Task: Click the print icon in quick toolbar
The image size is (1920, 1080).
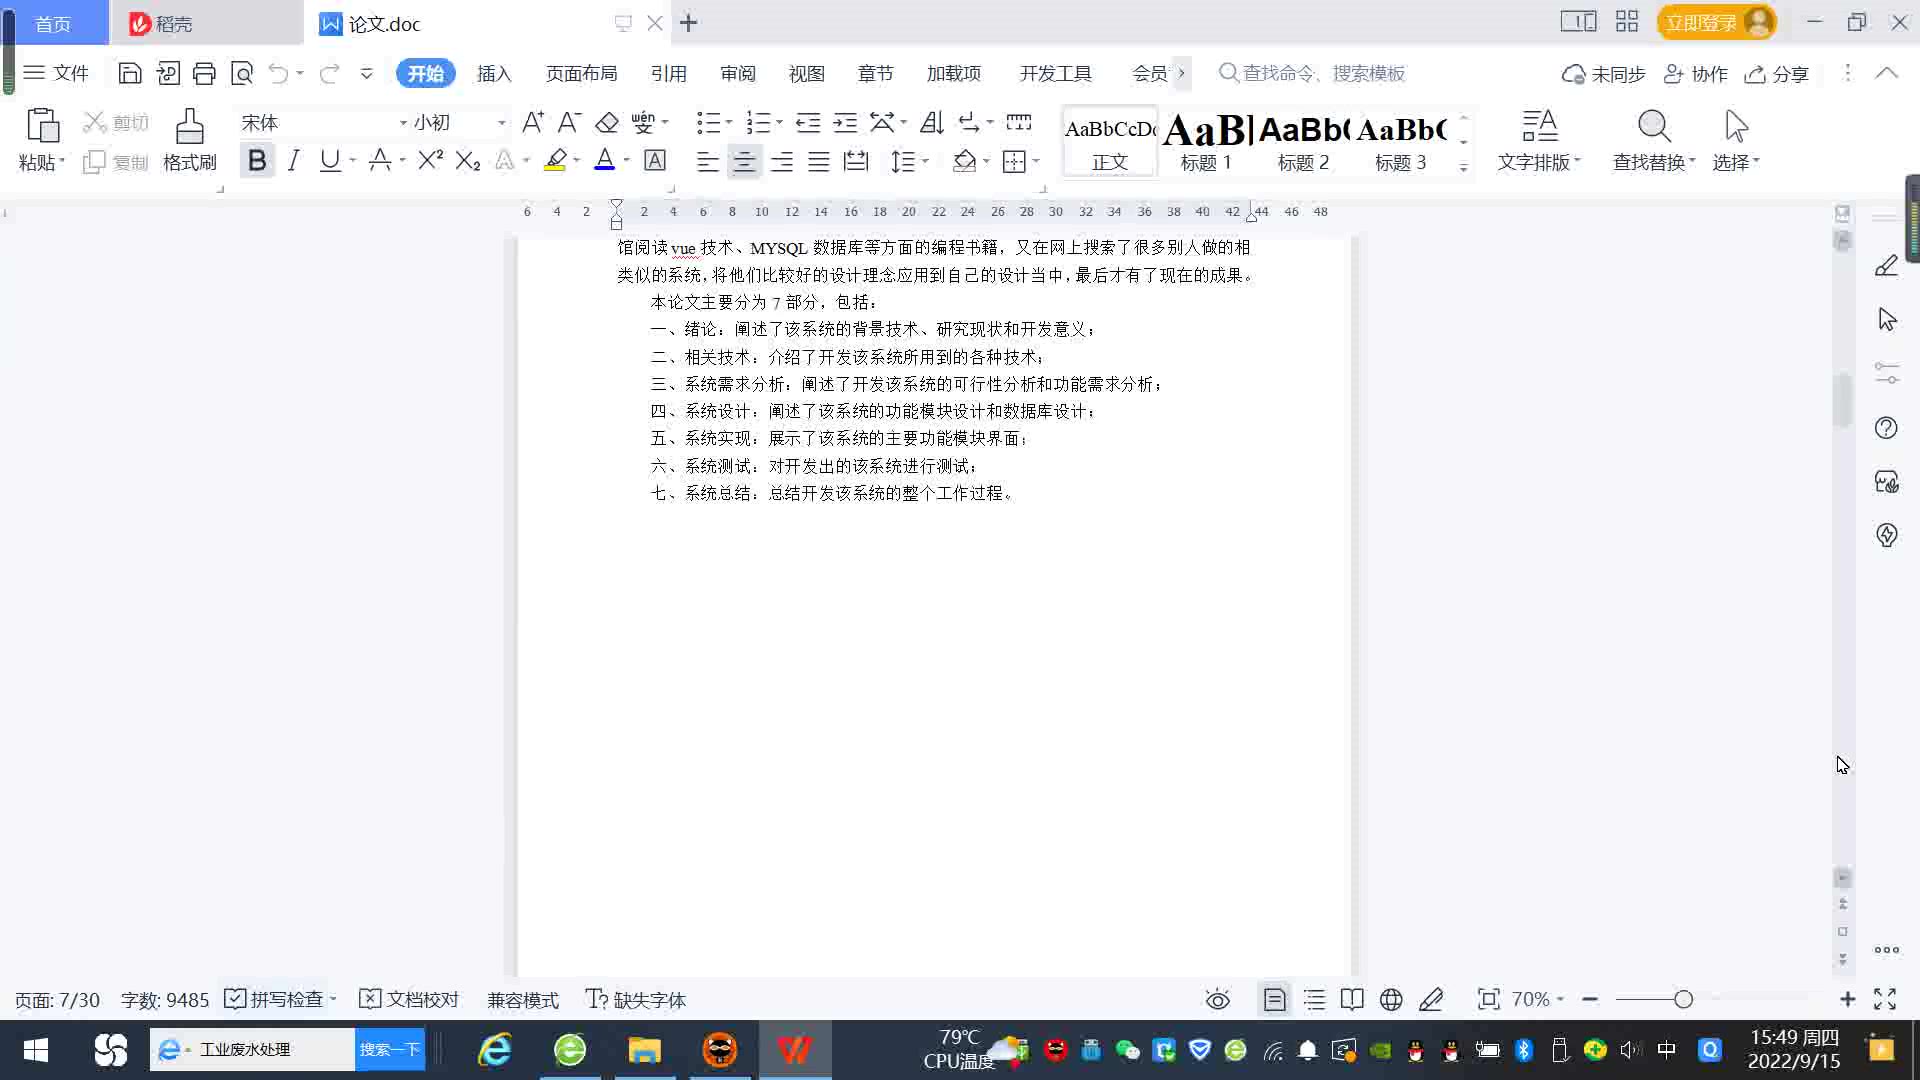Action: [x=204, y=73]
